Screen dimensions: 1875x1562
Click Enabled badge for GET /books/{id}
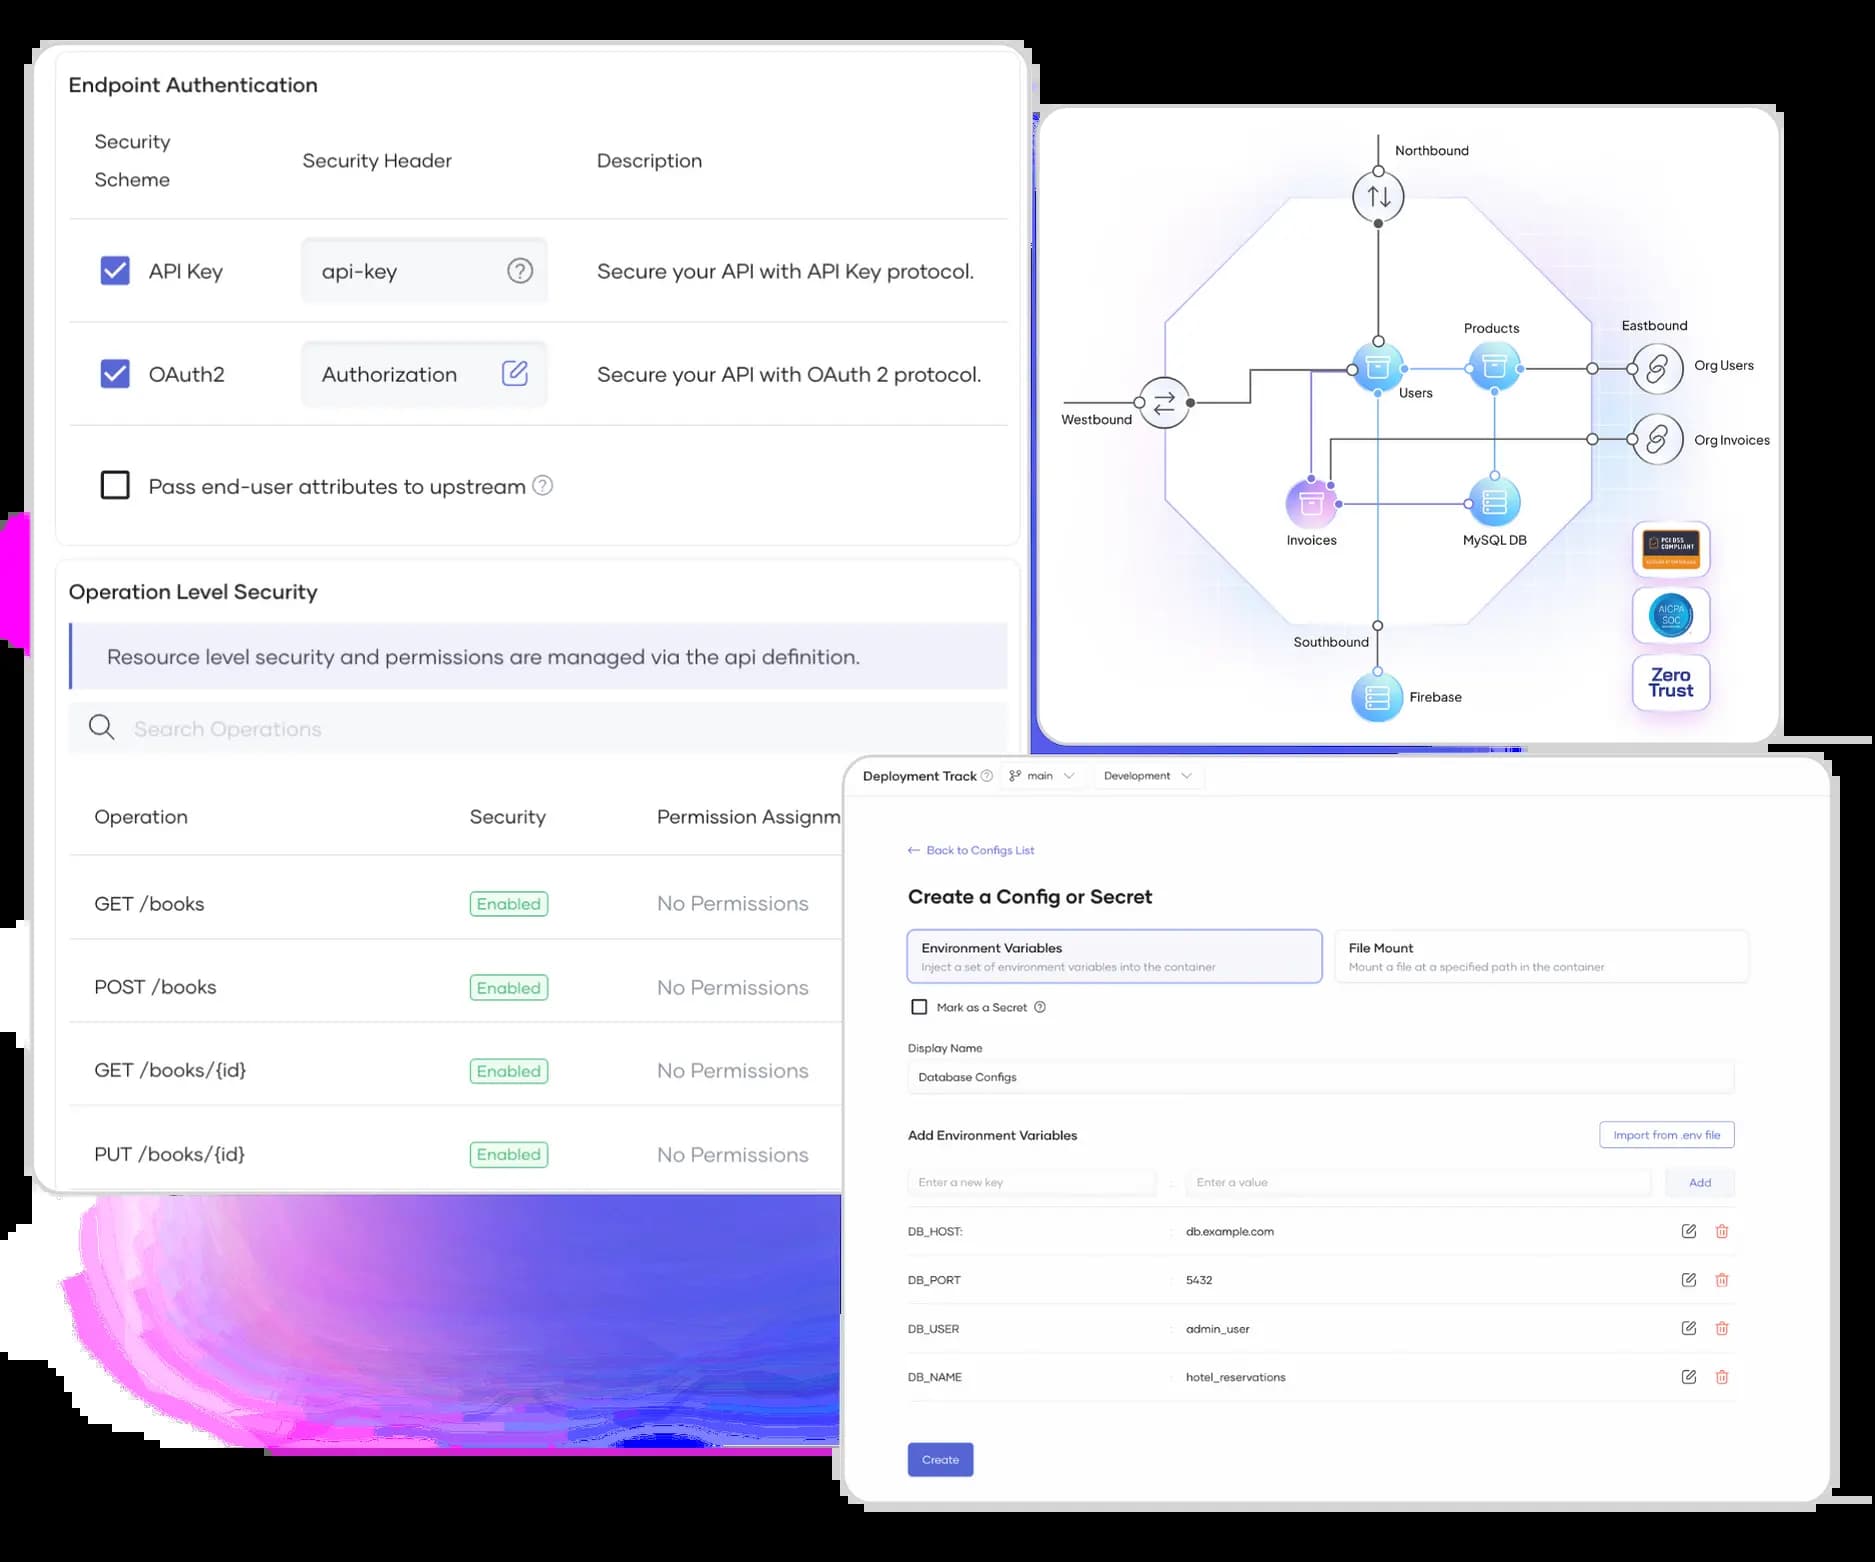click(x=508, y=1071)
